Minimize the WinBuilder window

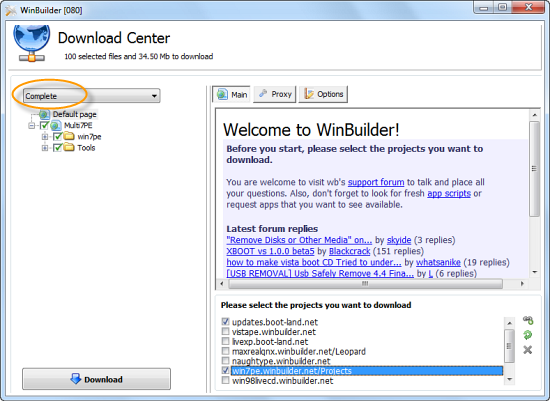[484, 7]
